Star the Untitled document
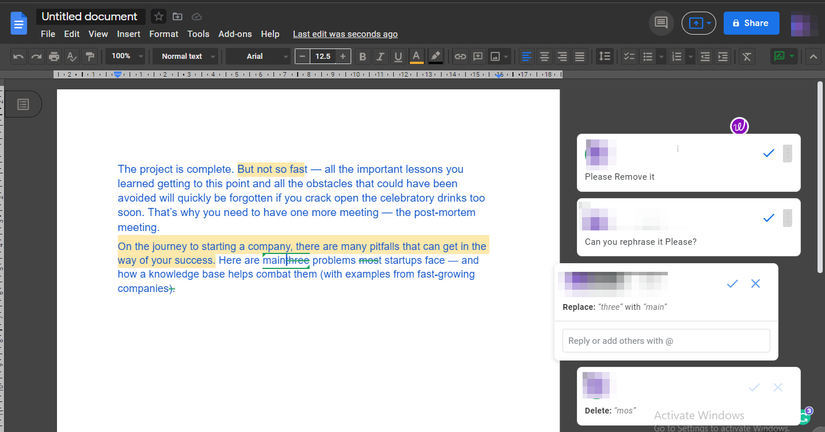The height and width of the screenshot is (432, 825). [158, 17]
